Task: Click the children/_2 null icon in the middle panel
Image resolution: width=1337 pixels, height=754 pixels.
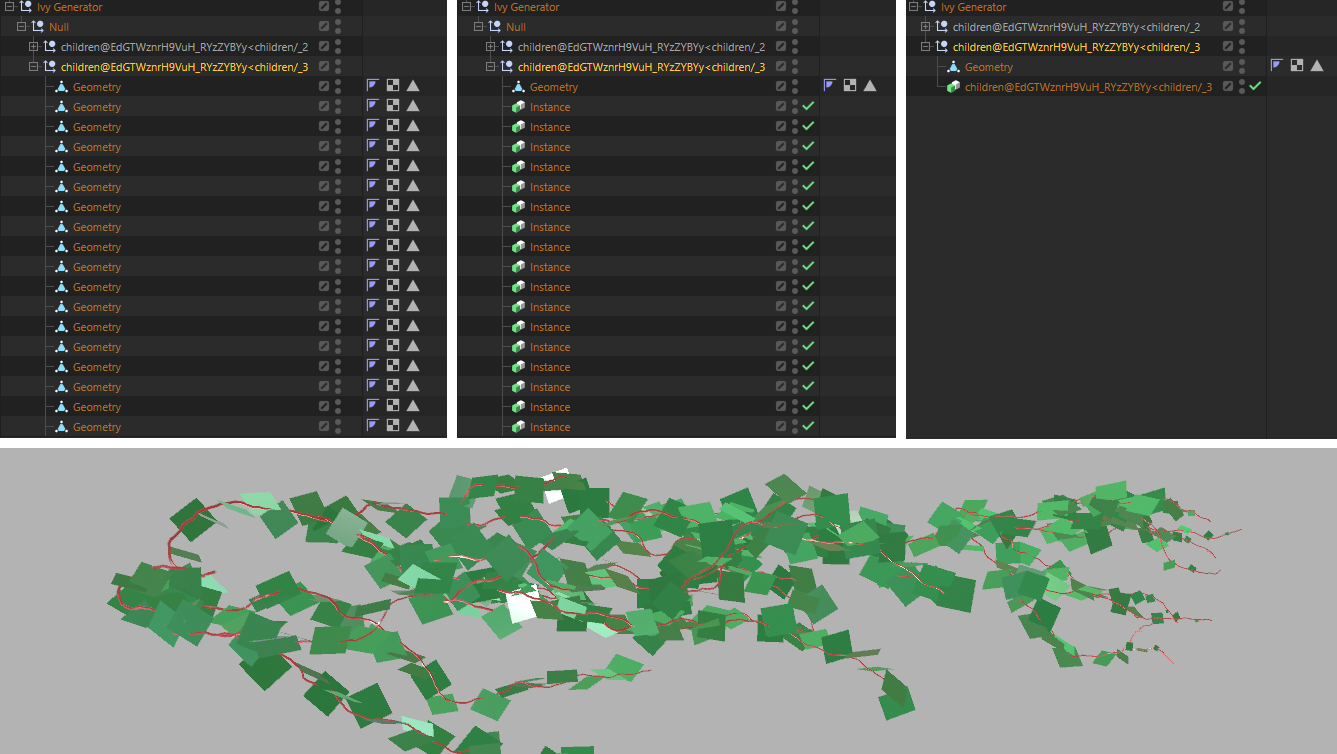Action: pos(505,47)
